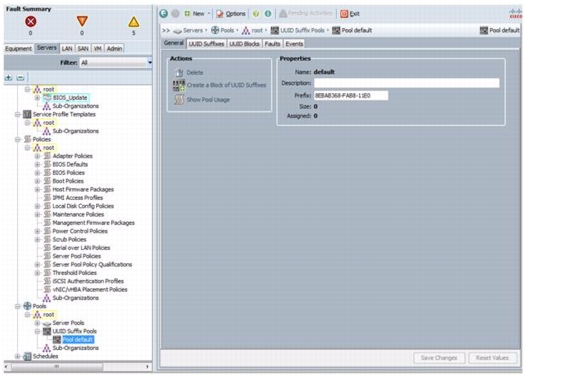Expand the Schedules tree node
The height and width of the screenshot is (377, 576).
coord(17,356)
